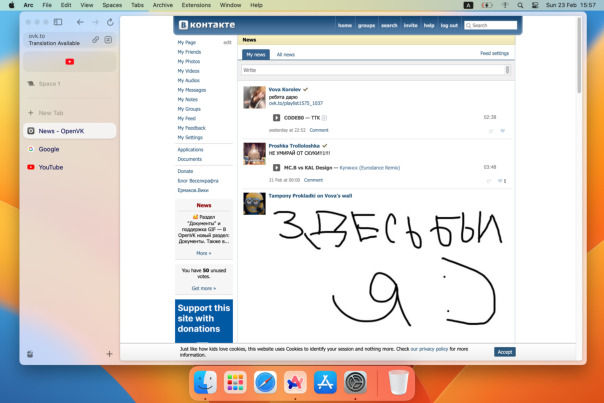Viewport: 604px width, 403px height.
Task: Like Proshka Trolloloshka's post with the heart icon
Action: click(x=502, y=180)
